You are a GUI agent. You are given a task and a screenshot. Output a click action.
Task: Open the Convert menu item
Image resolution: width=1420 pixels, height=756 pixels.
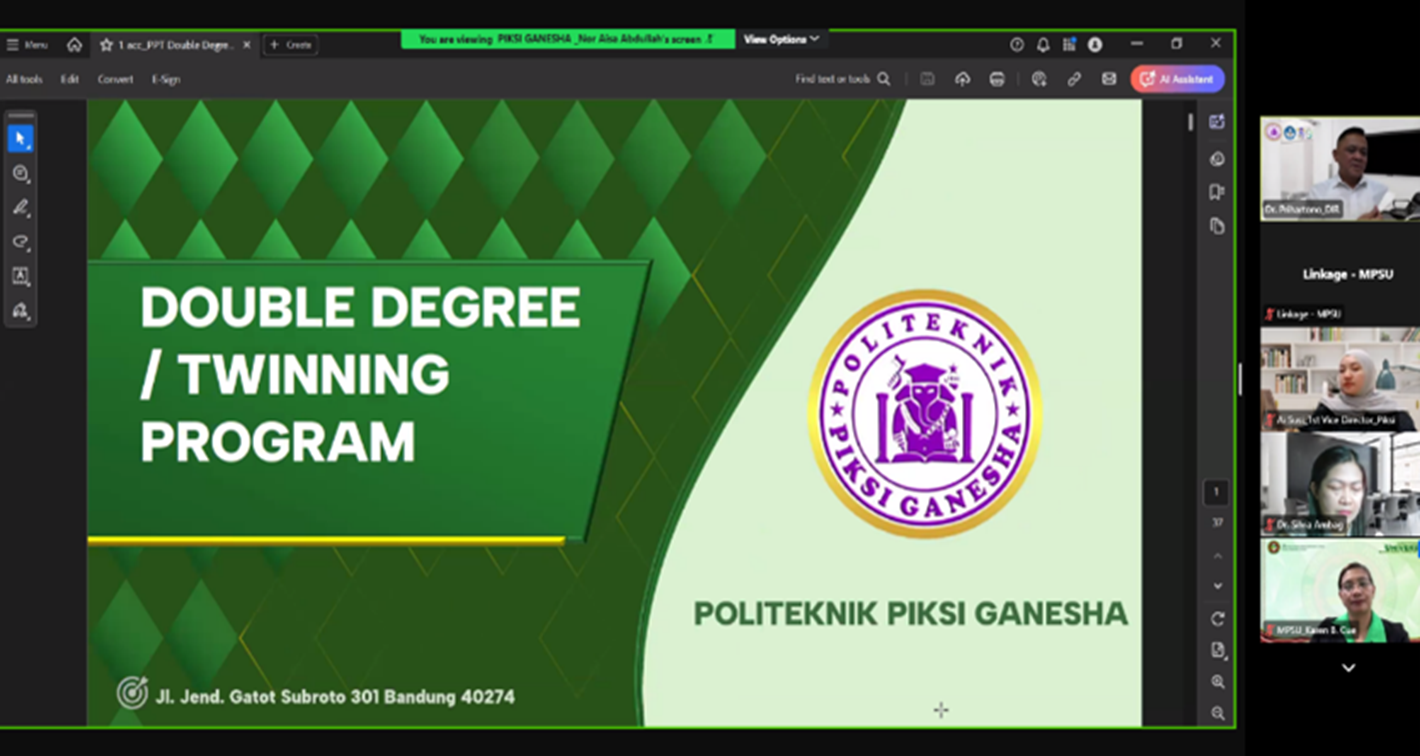click(115, 79)
